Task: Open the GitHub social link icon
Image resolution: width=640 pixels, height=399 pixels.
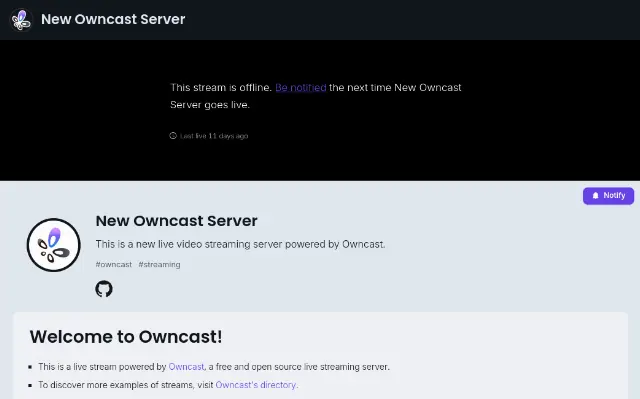Action: point(104,289)
